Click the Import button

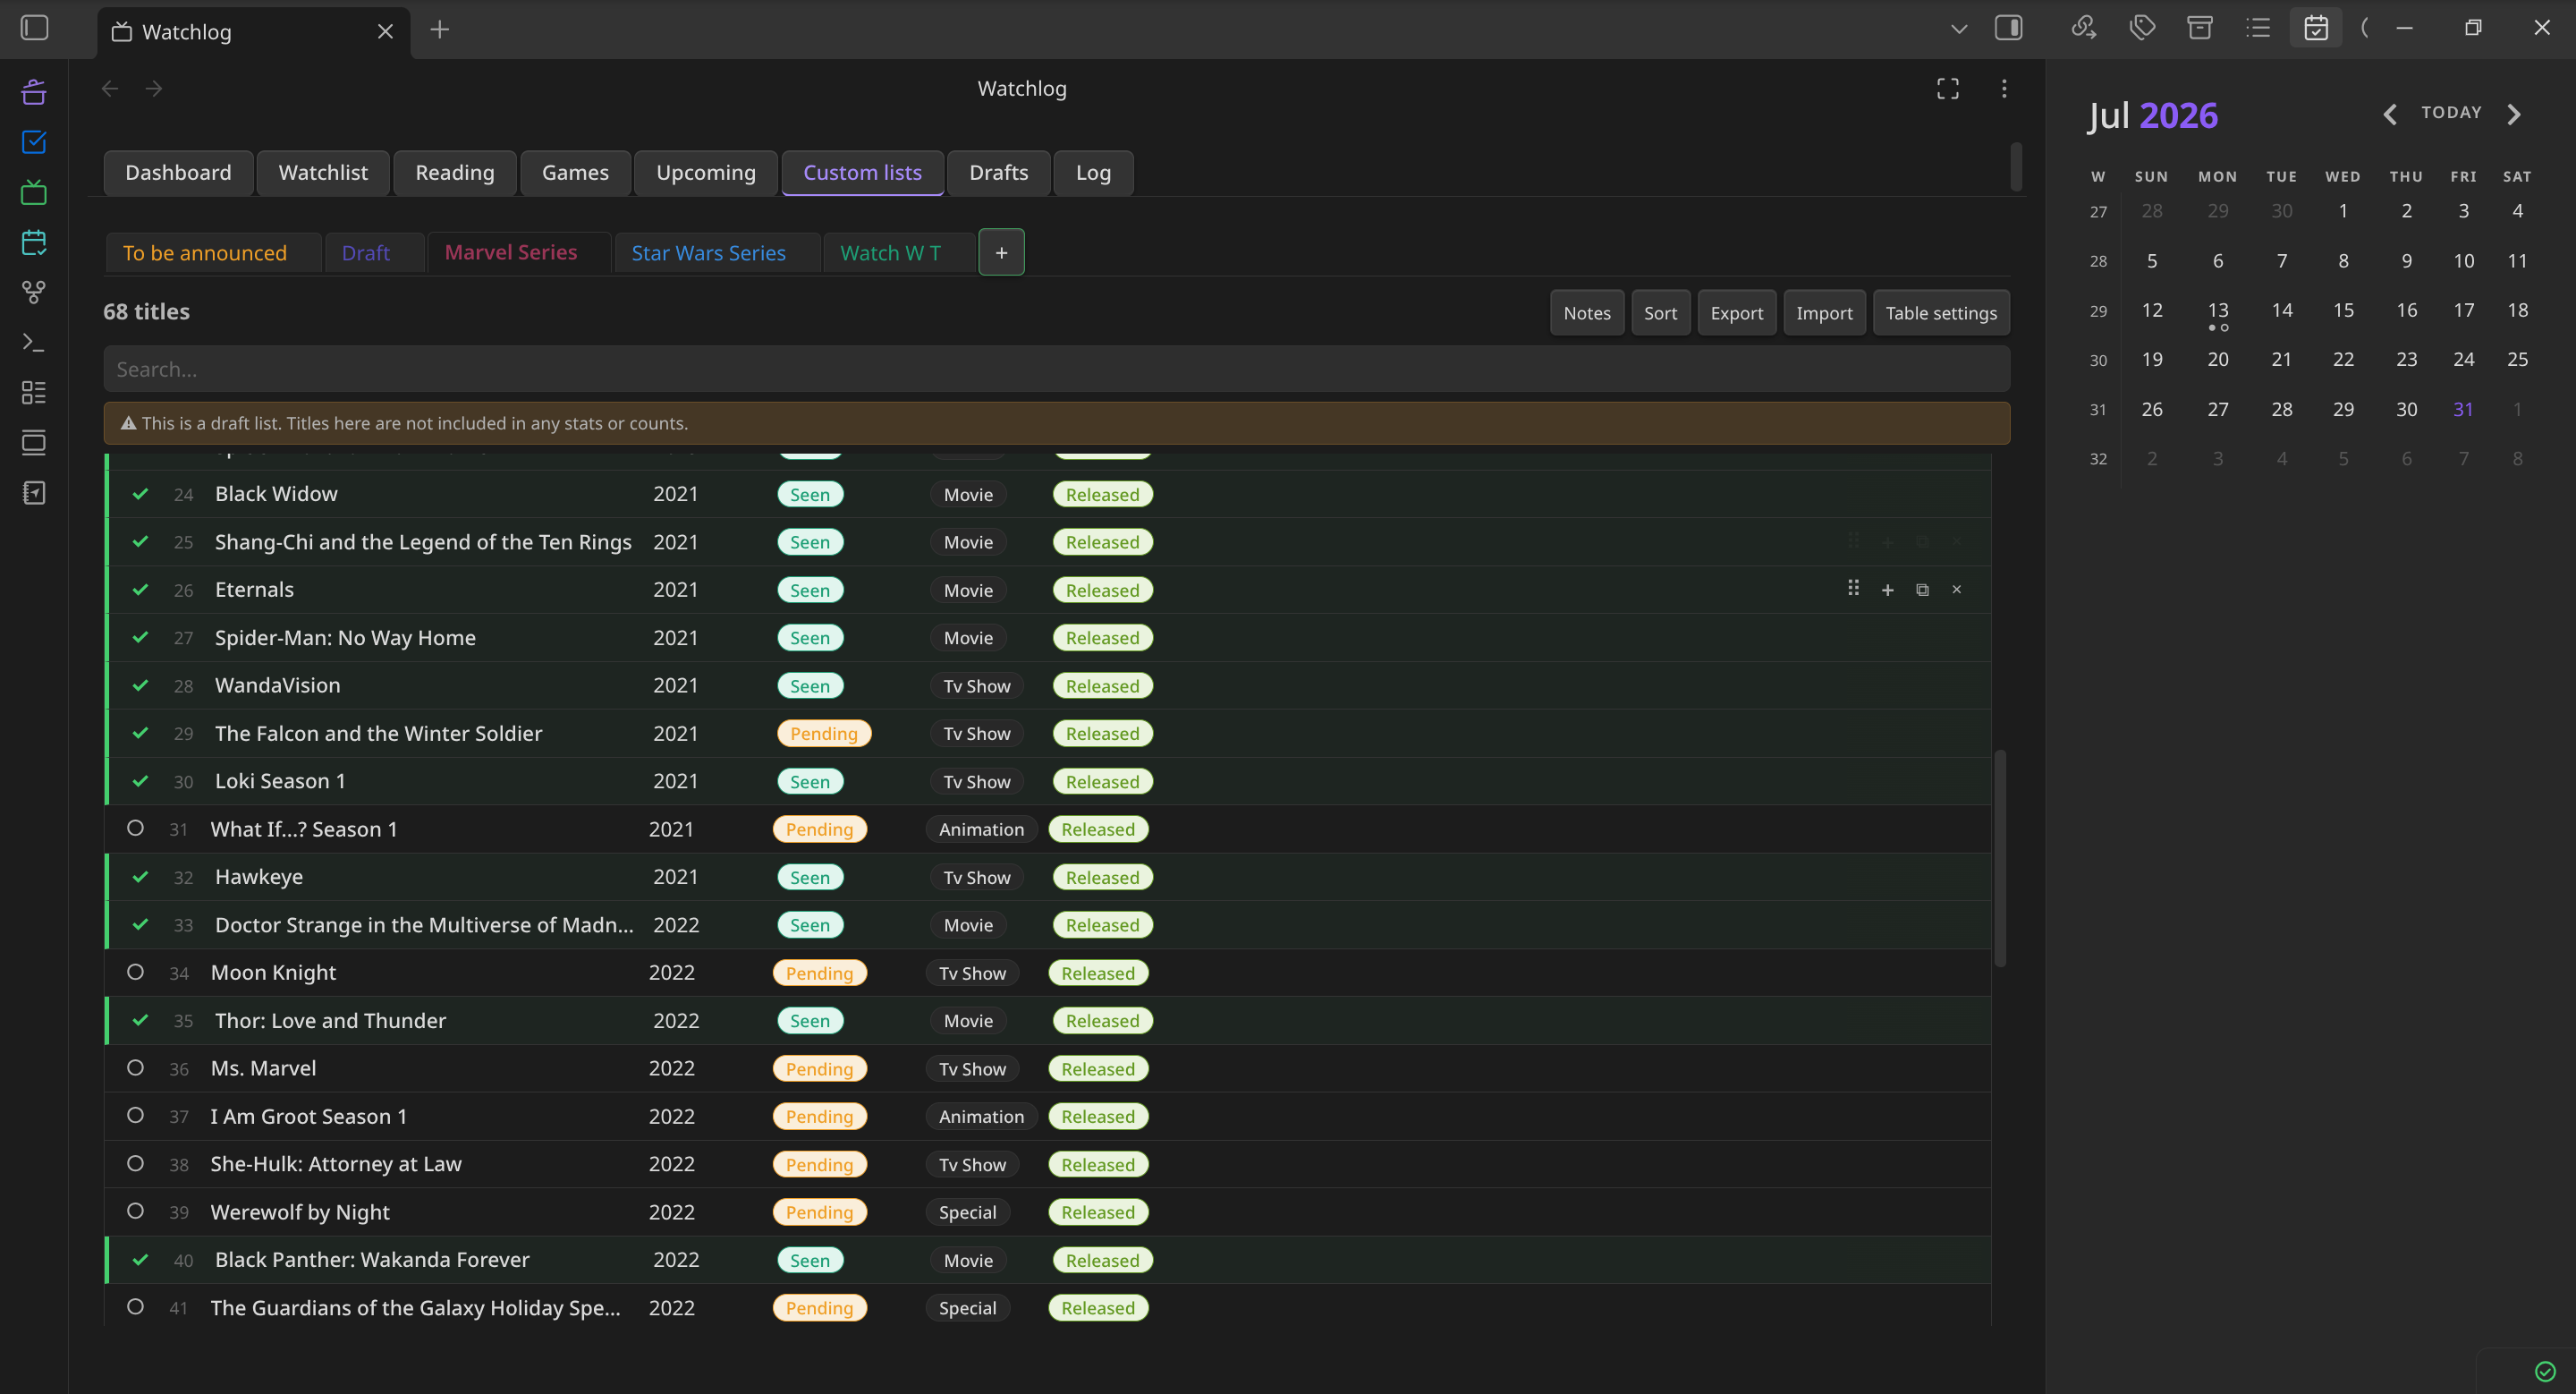click(1824, 313)
